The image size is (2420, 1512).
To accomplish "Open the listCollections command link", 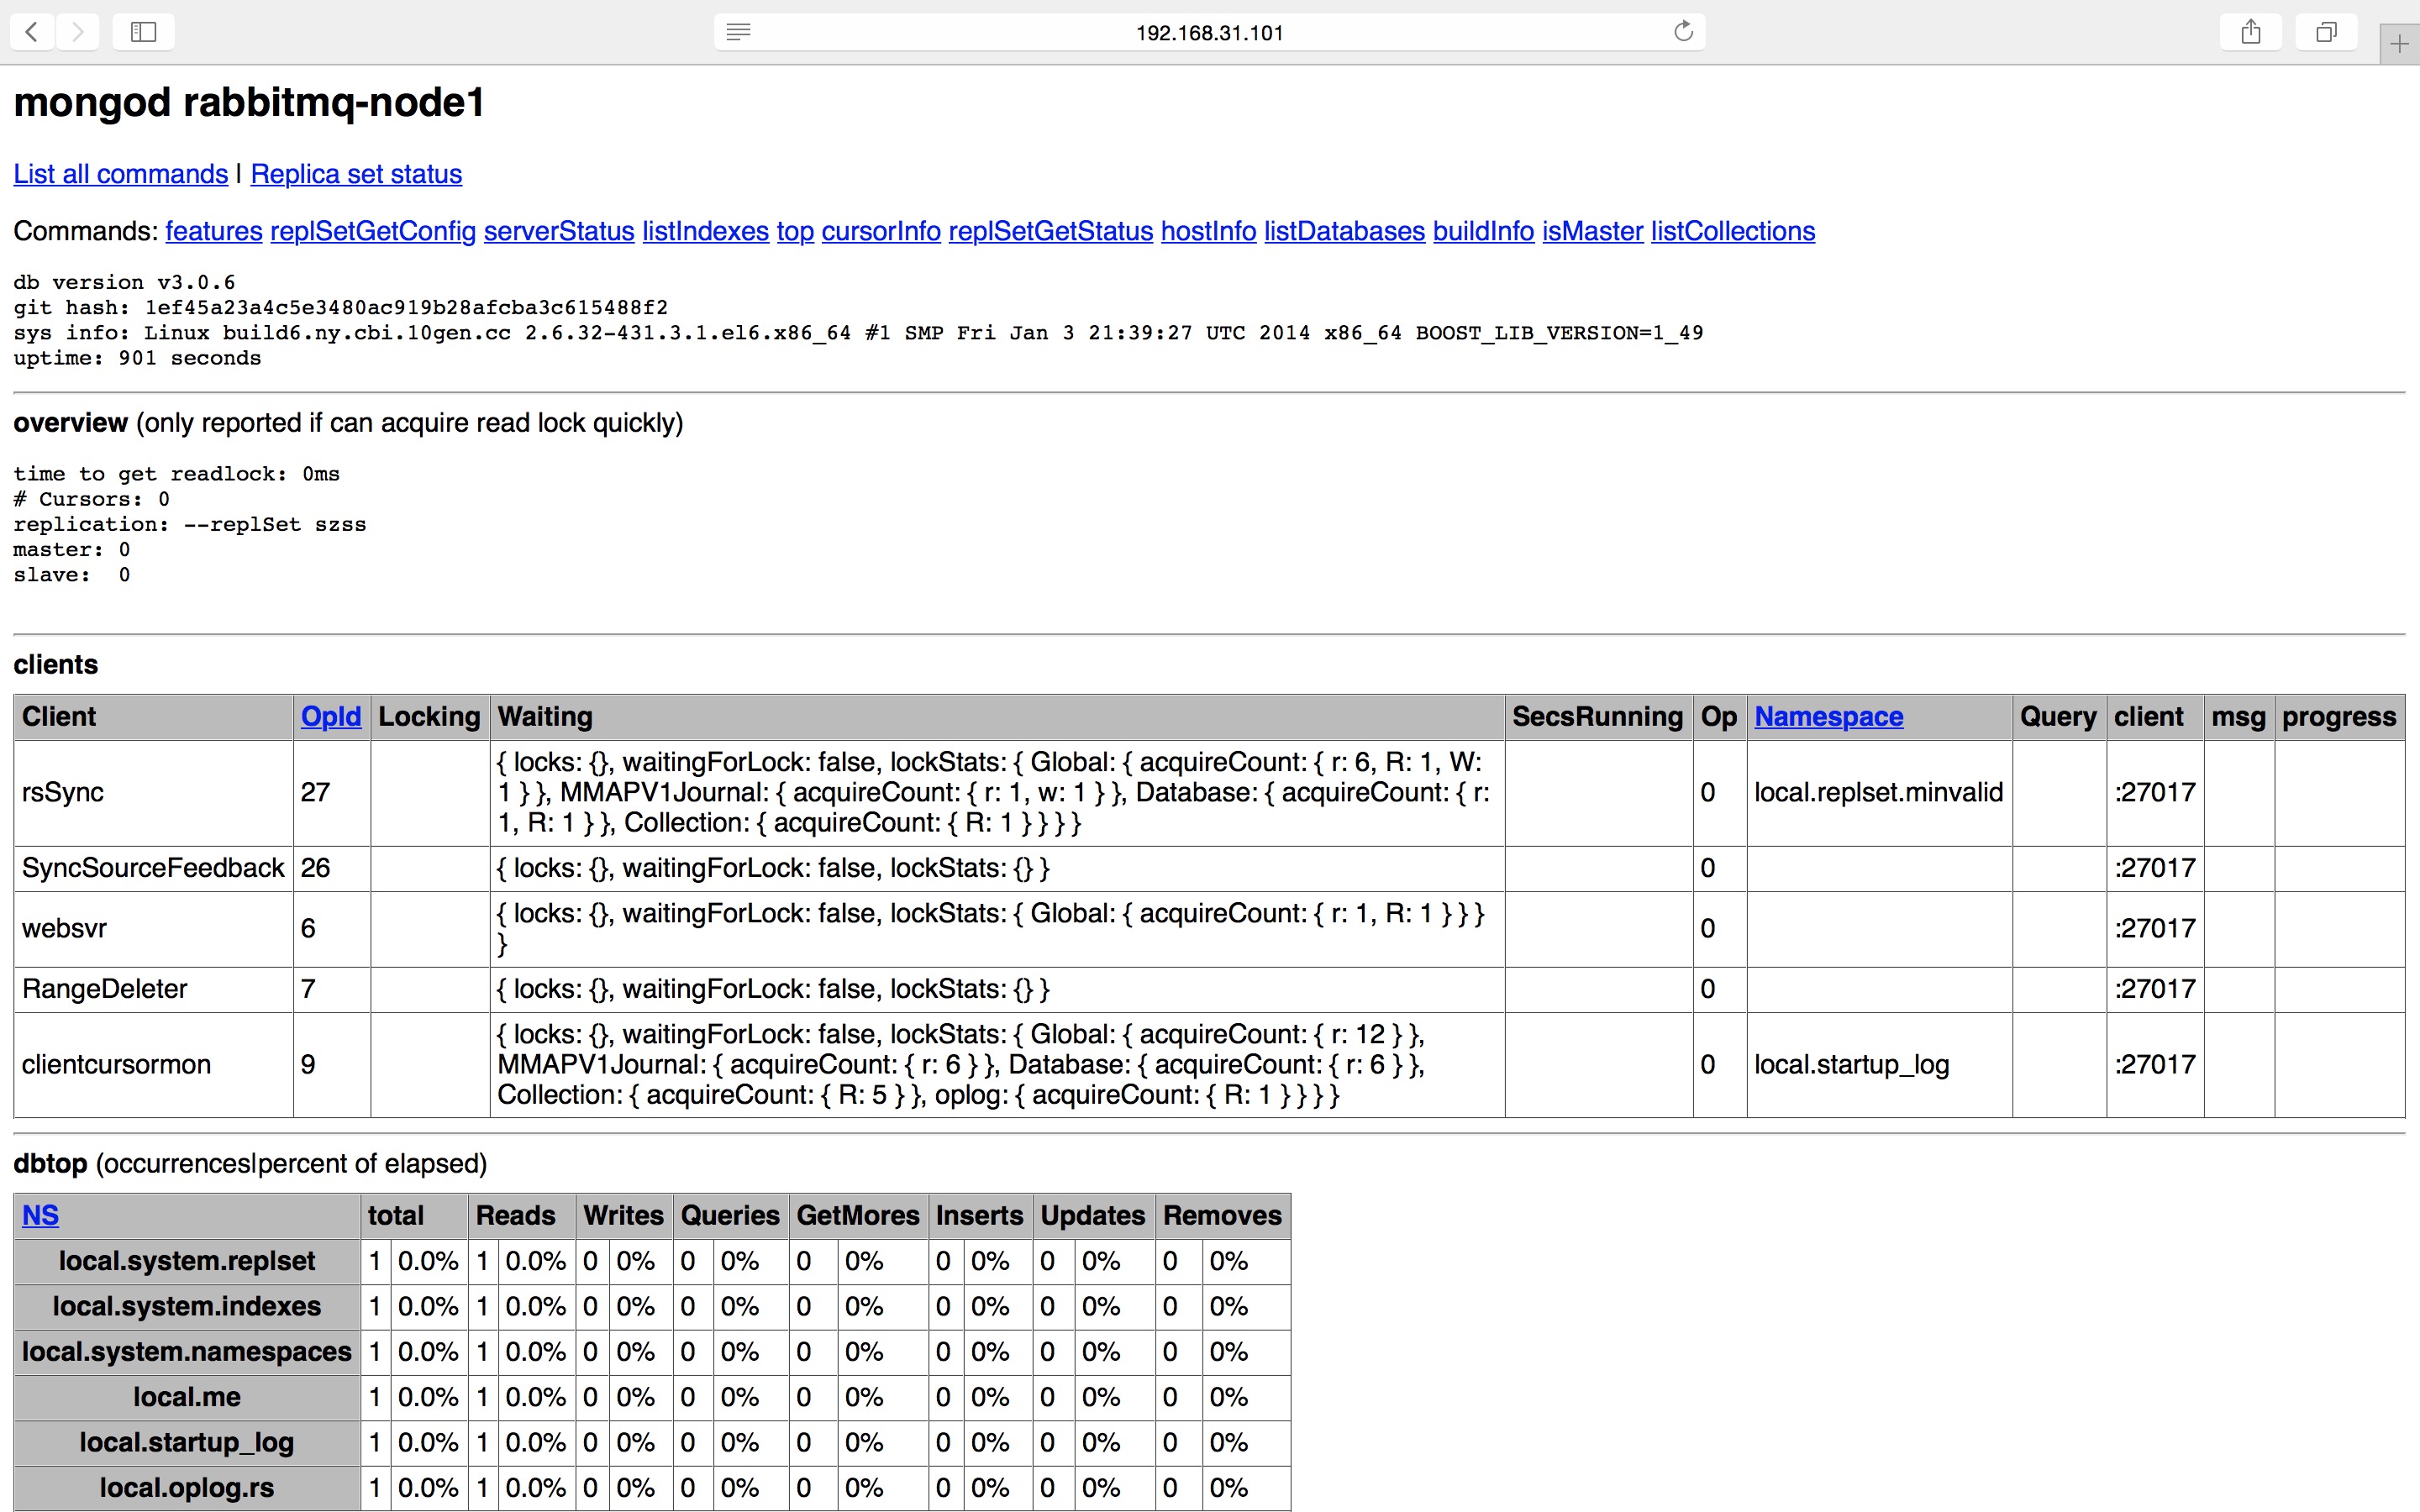I will coord(1733,231).
